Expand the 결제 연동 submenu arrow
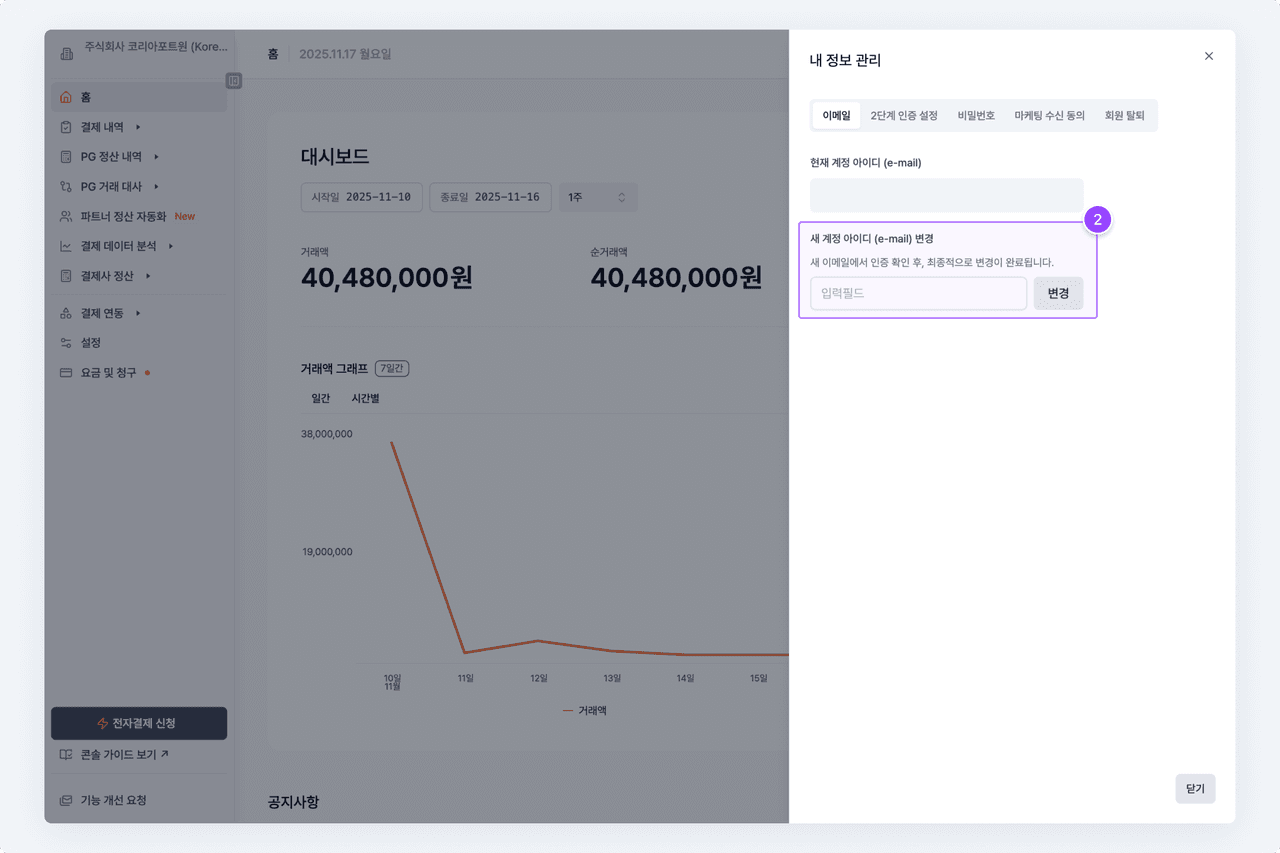The image size is (1280, 853). pyautogui.click(x=138, y=314)
